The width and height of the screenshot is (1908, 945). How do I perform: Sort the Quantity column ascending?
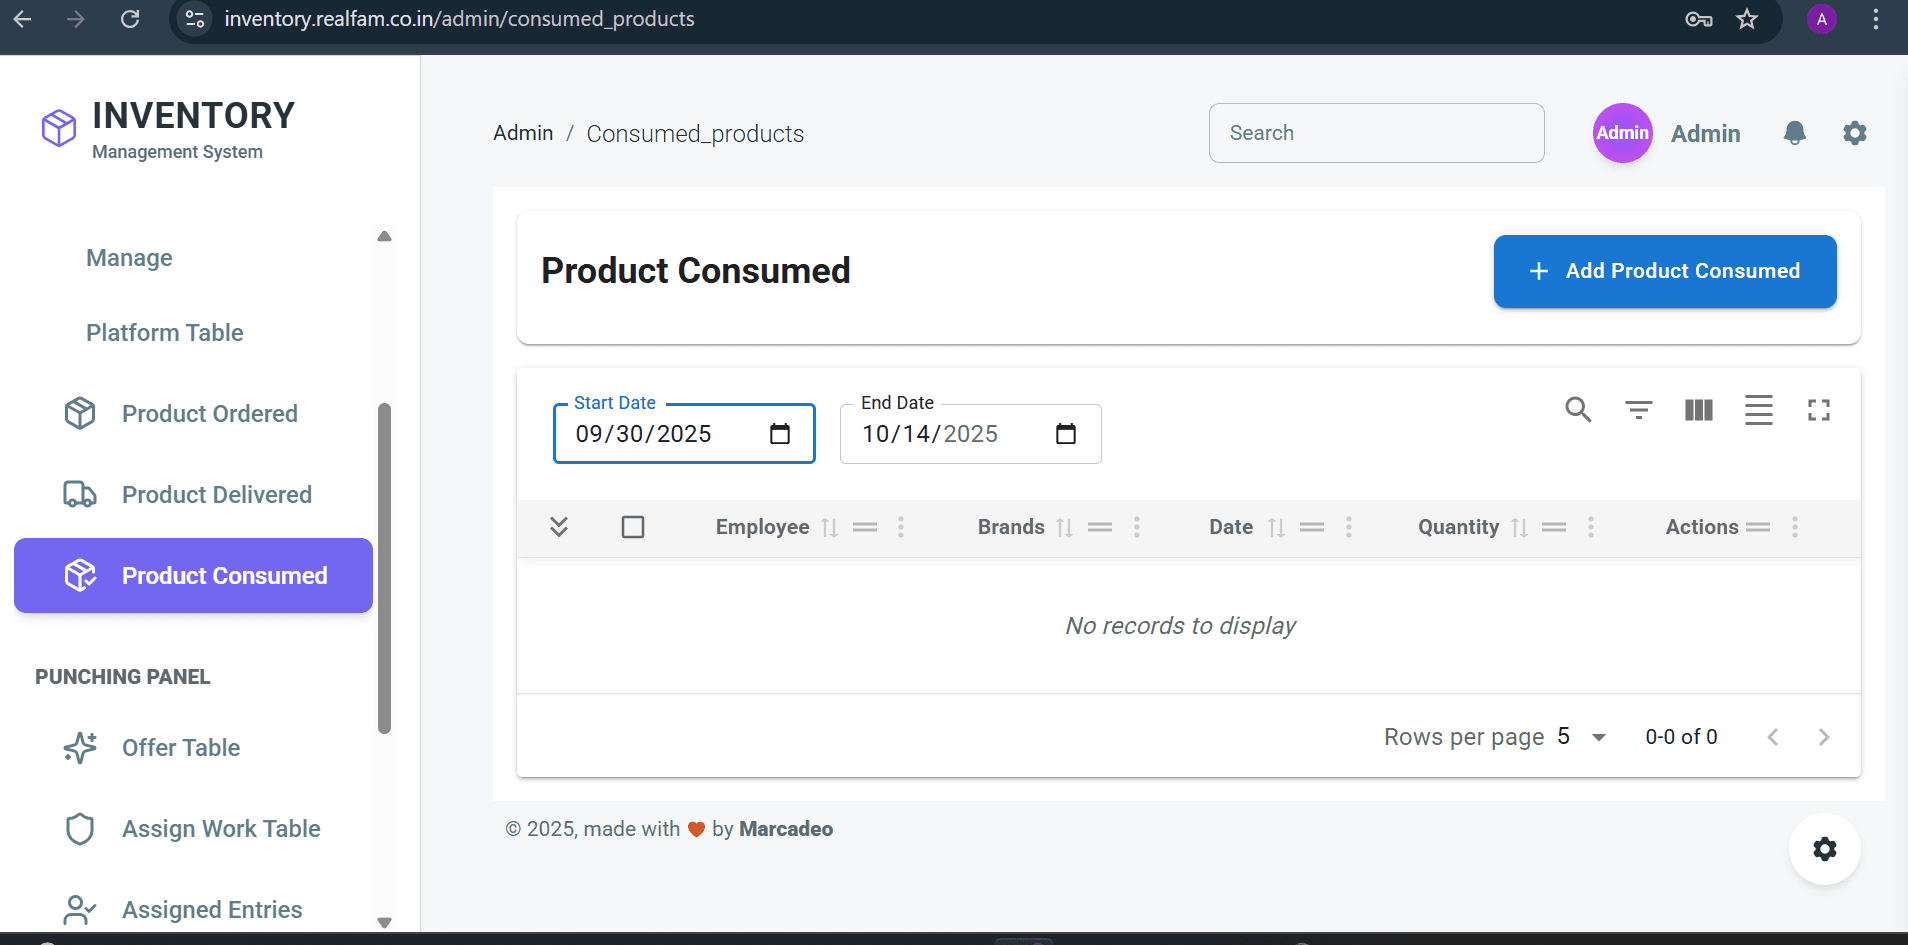[1519, 527]
